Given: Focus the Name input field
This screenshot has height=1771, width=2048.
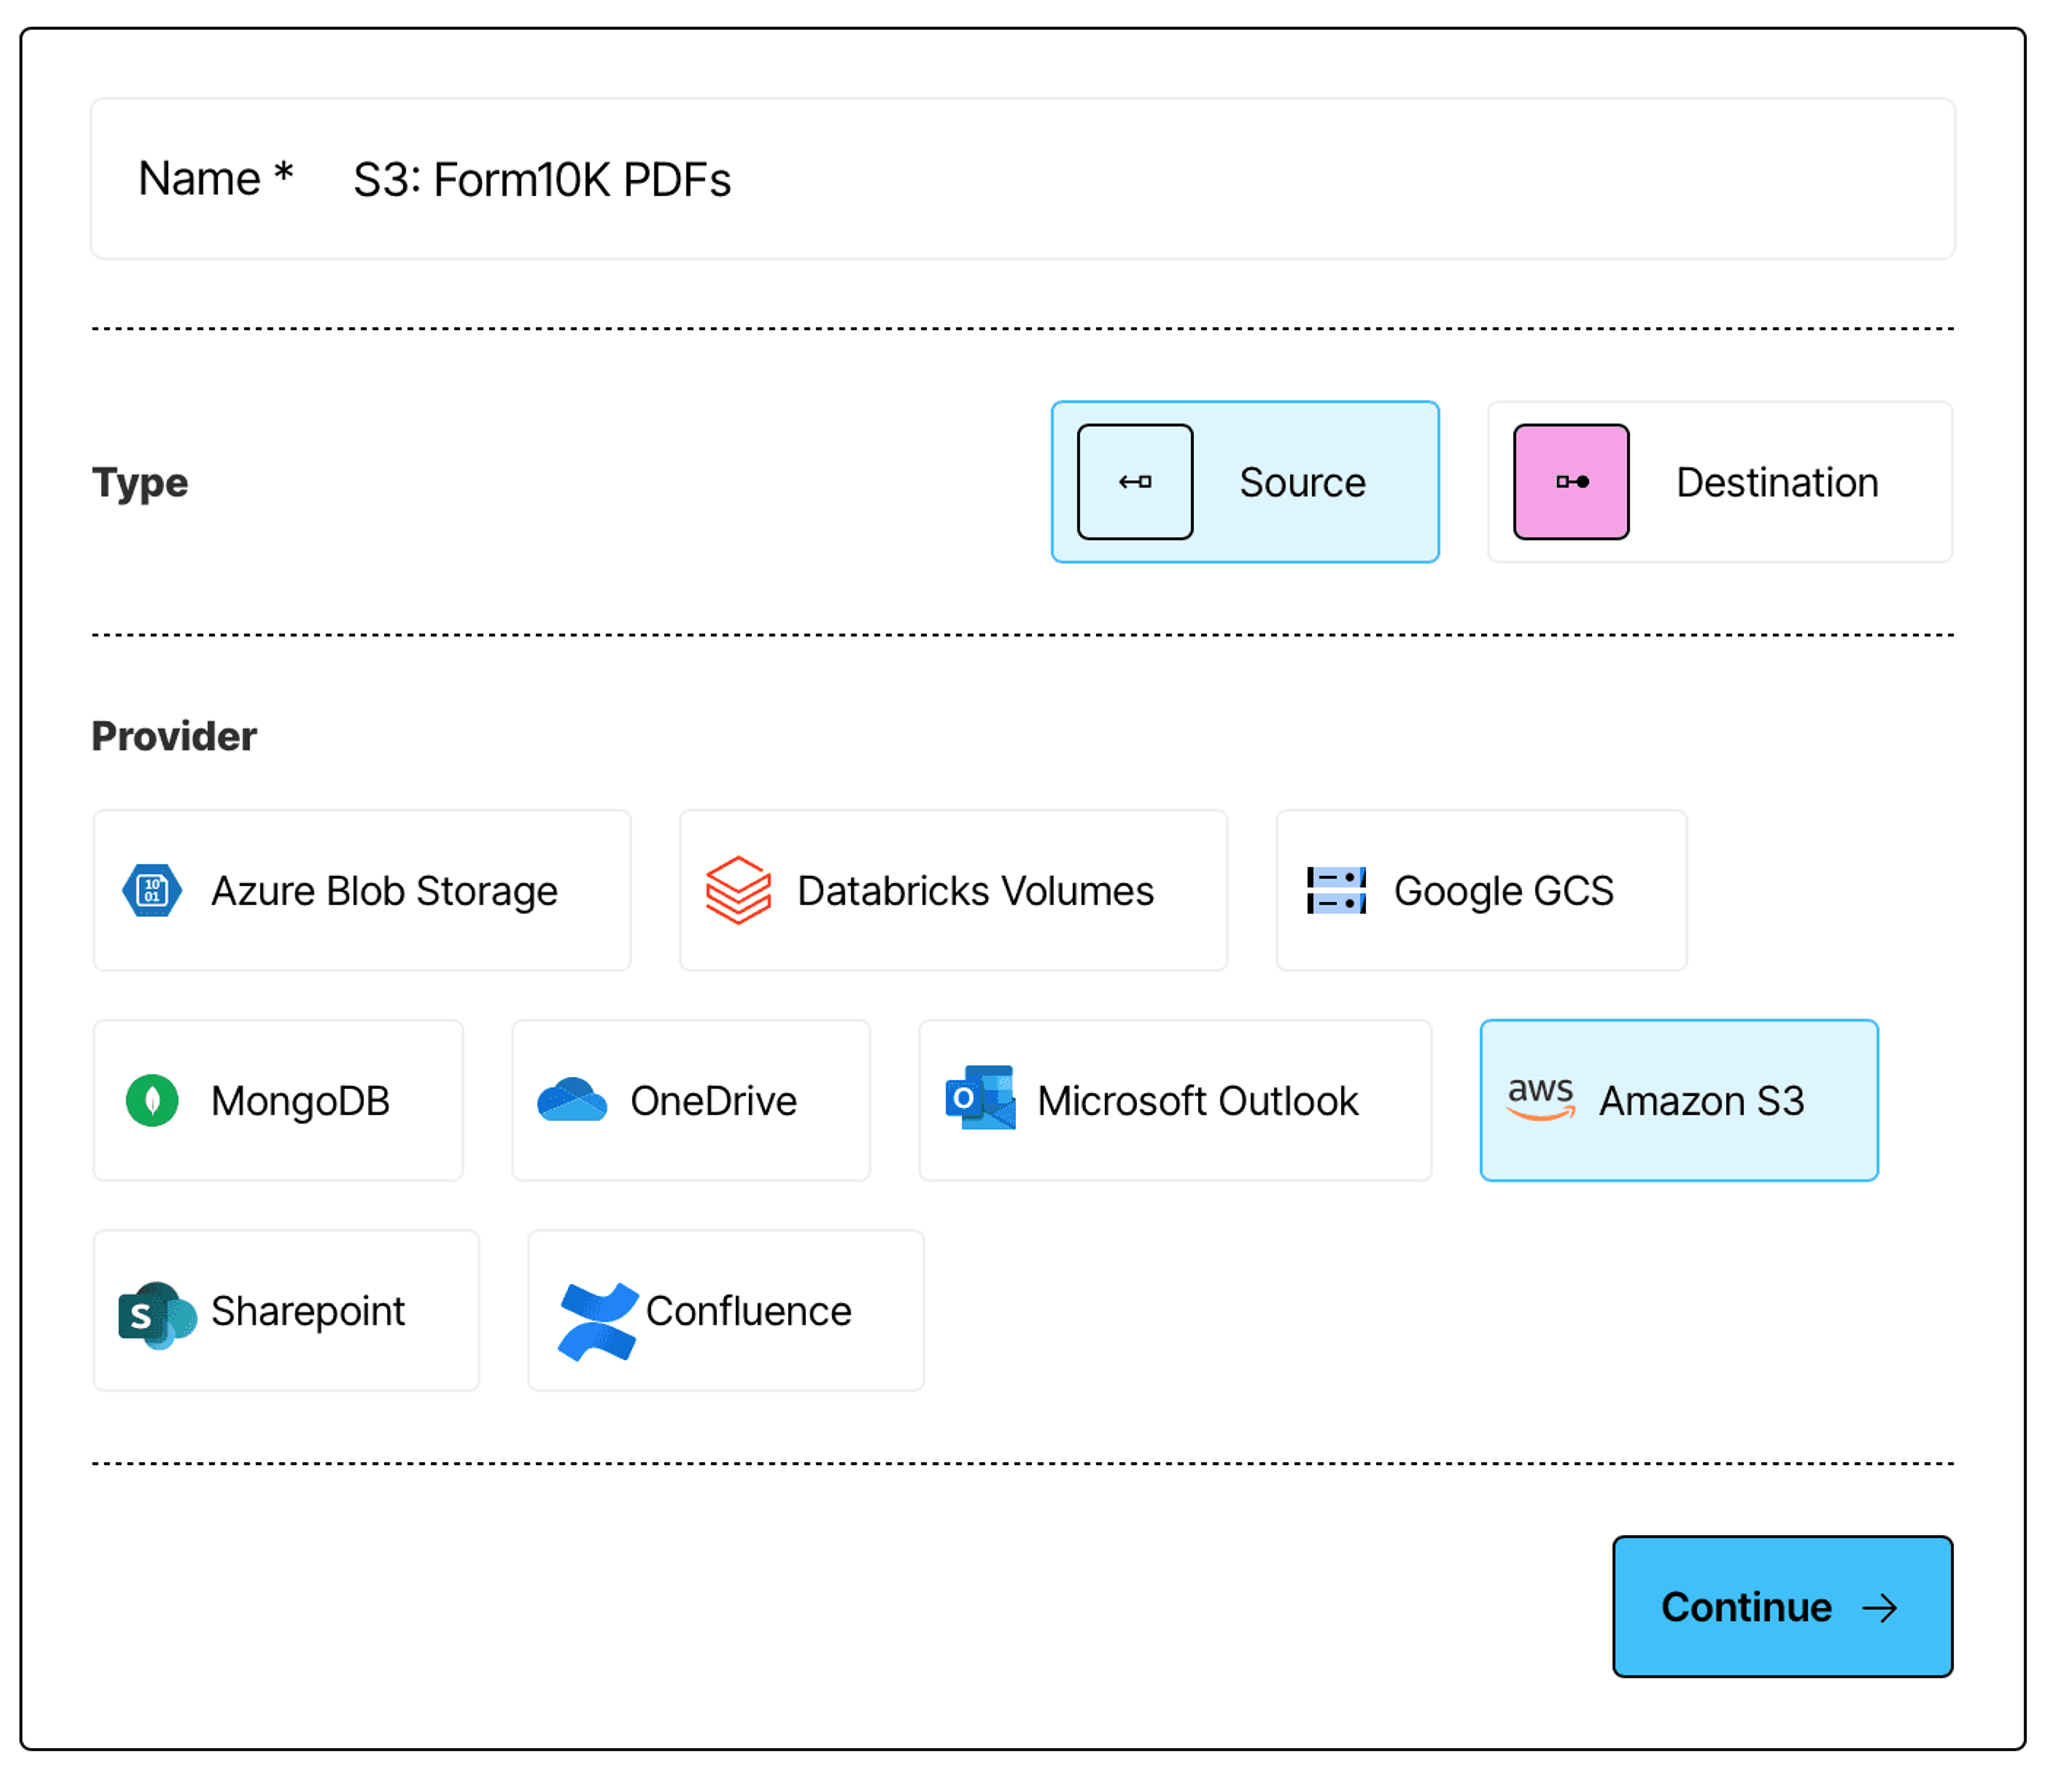Looking at the screenshot, I should click(x=1023, y=179).
